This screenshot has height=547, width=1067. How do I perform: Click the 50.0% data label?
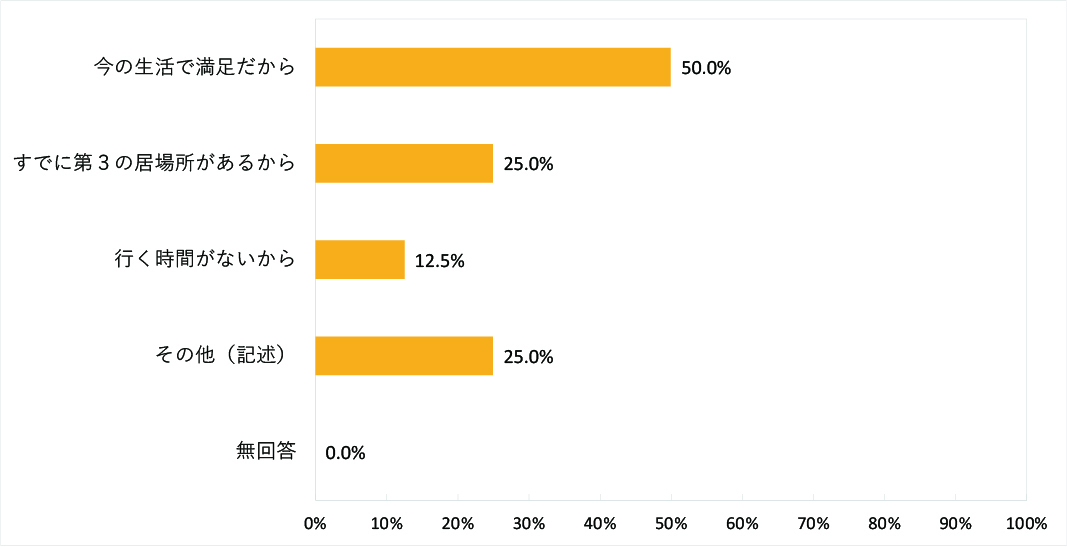click(x=706, y=69)
